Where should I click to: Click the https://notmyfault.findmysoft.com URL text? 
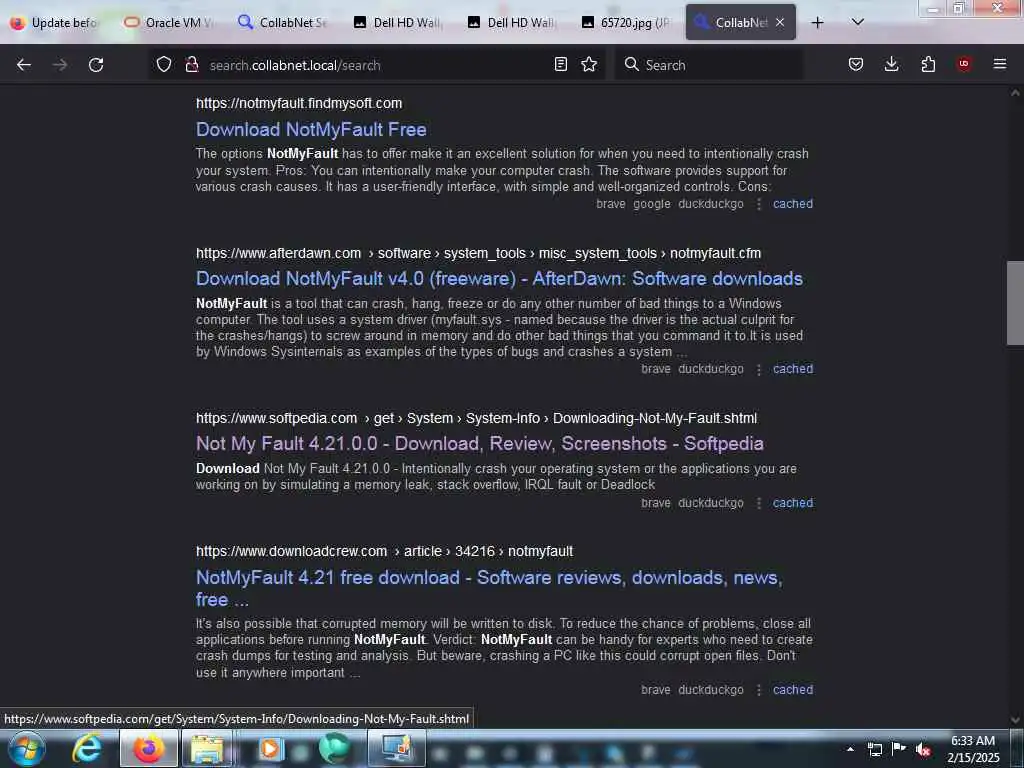pos(299,103)
